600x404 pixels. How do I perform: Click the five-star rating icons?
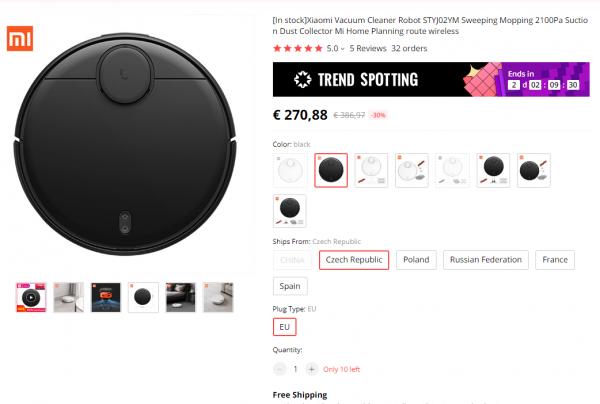[x=298, y=49]
